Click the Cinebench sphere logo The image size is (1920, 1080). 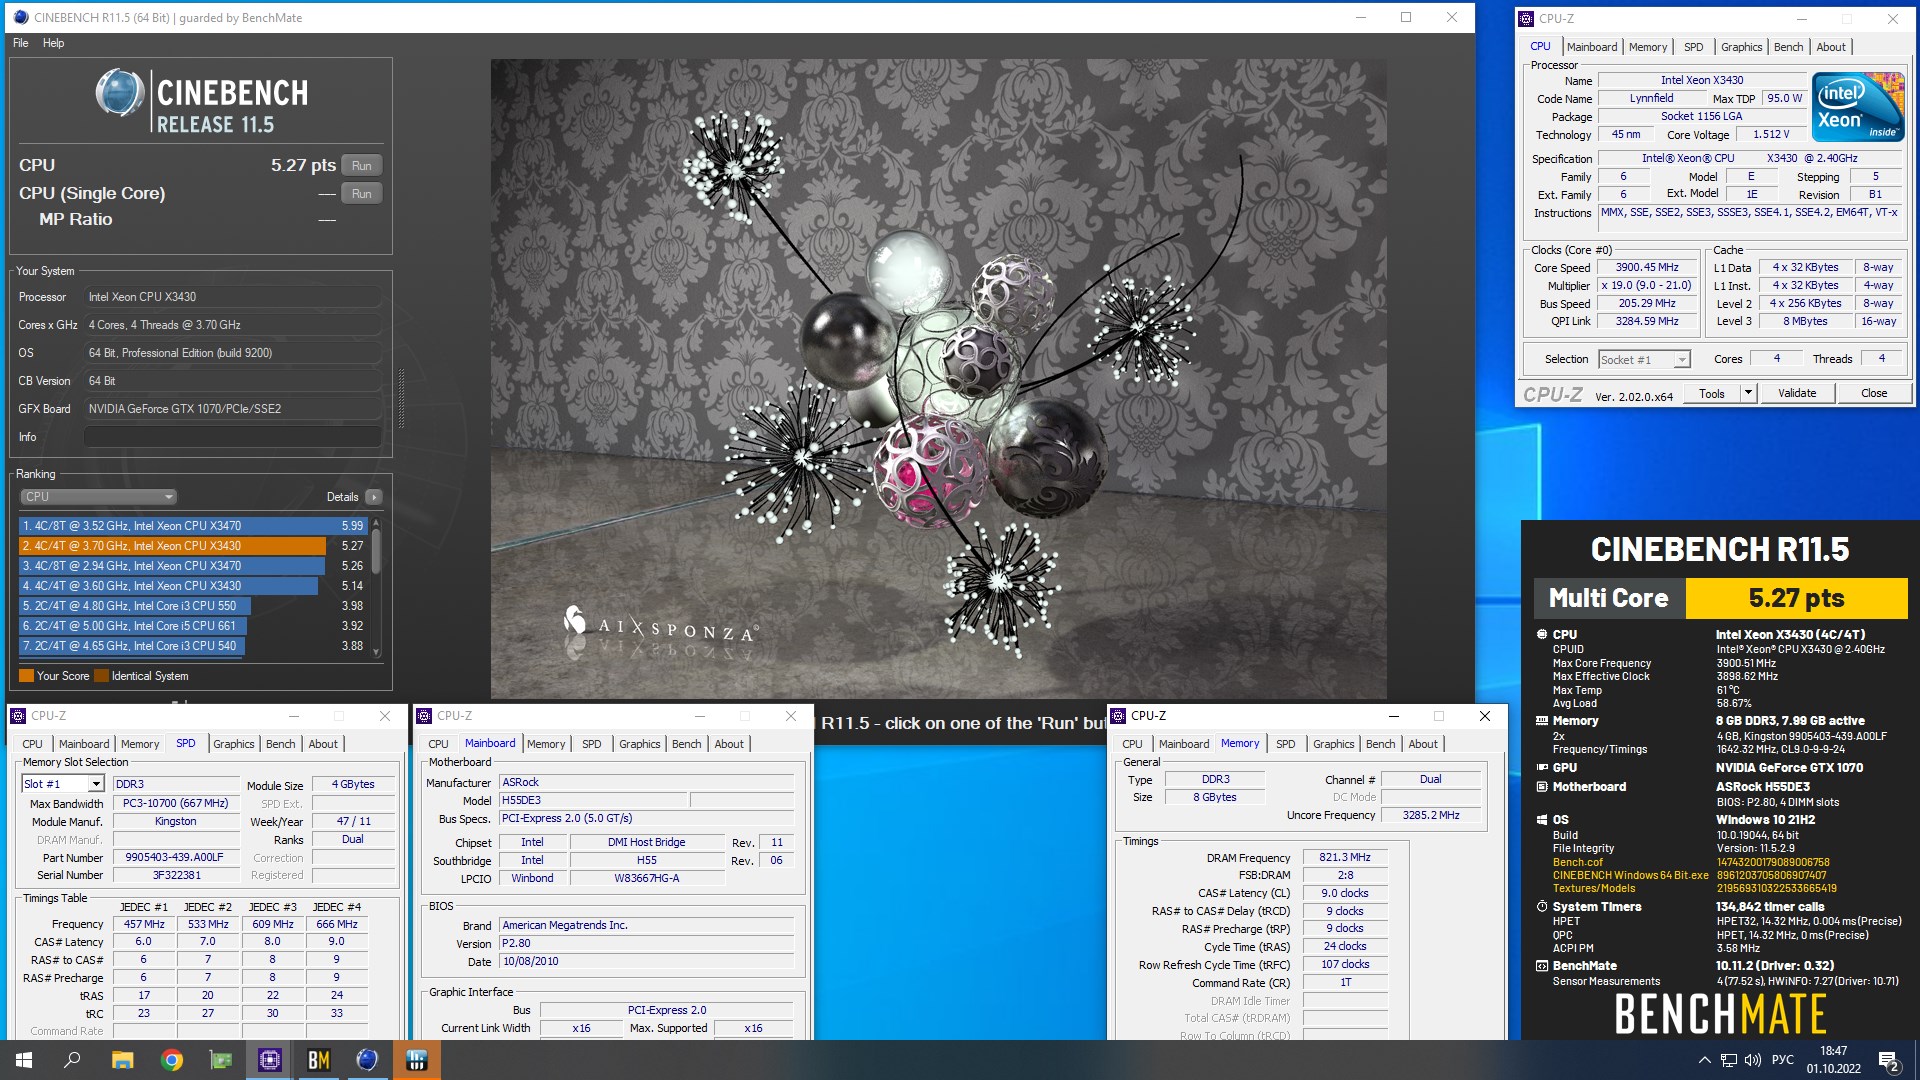pyautogui.click(x=120, y=93)
